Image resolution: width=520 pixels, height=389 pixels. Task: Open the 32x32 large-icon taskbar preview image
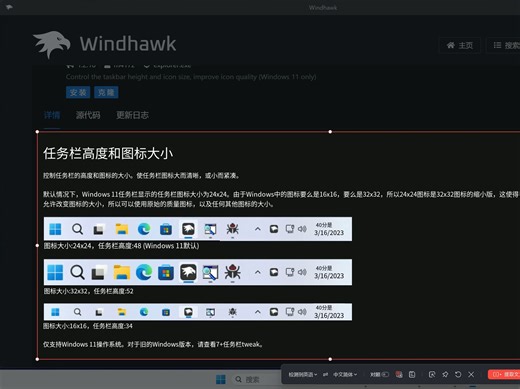198,272
